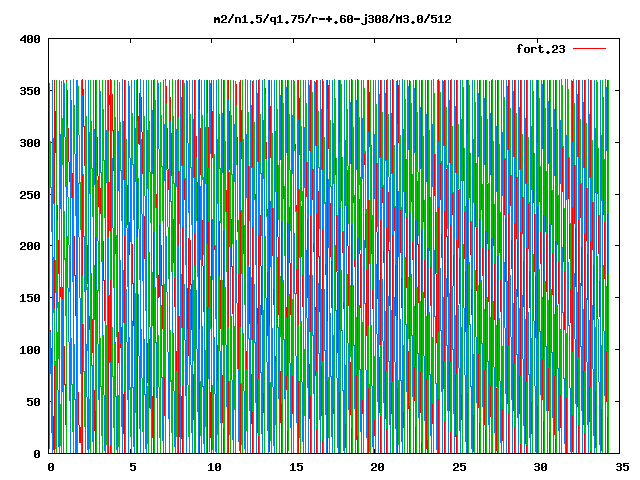This screenshot has height=480, width=640.
Task: Click the x-axis label 15
Action: (x=296, y=467)
